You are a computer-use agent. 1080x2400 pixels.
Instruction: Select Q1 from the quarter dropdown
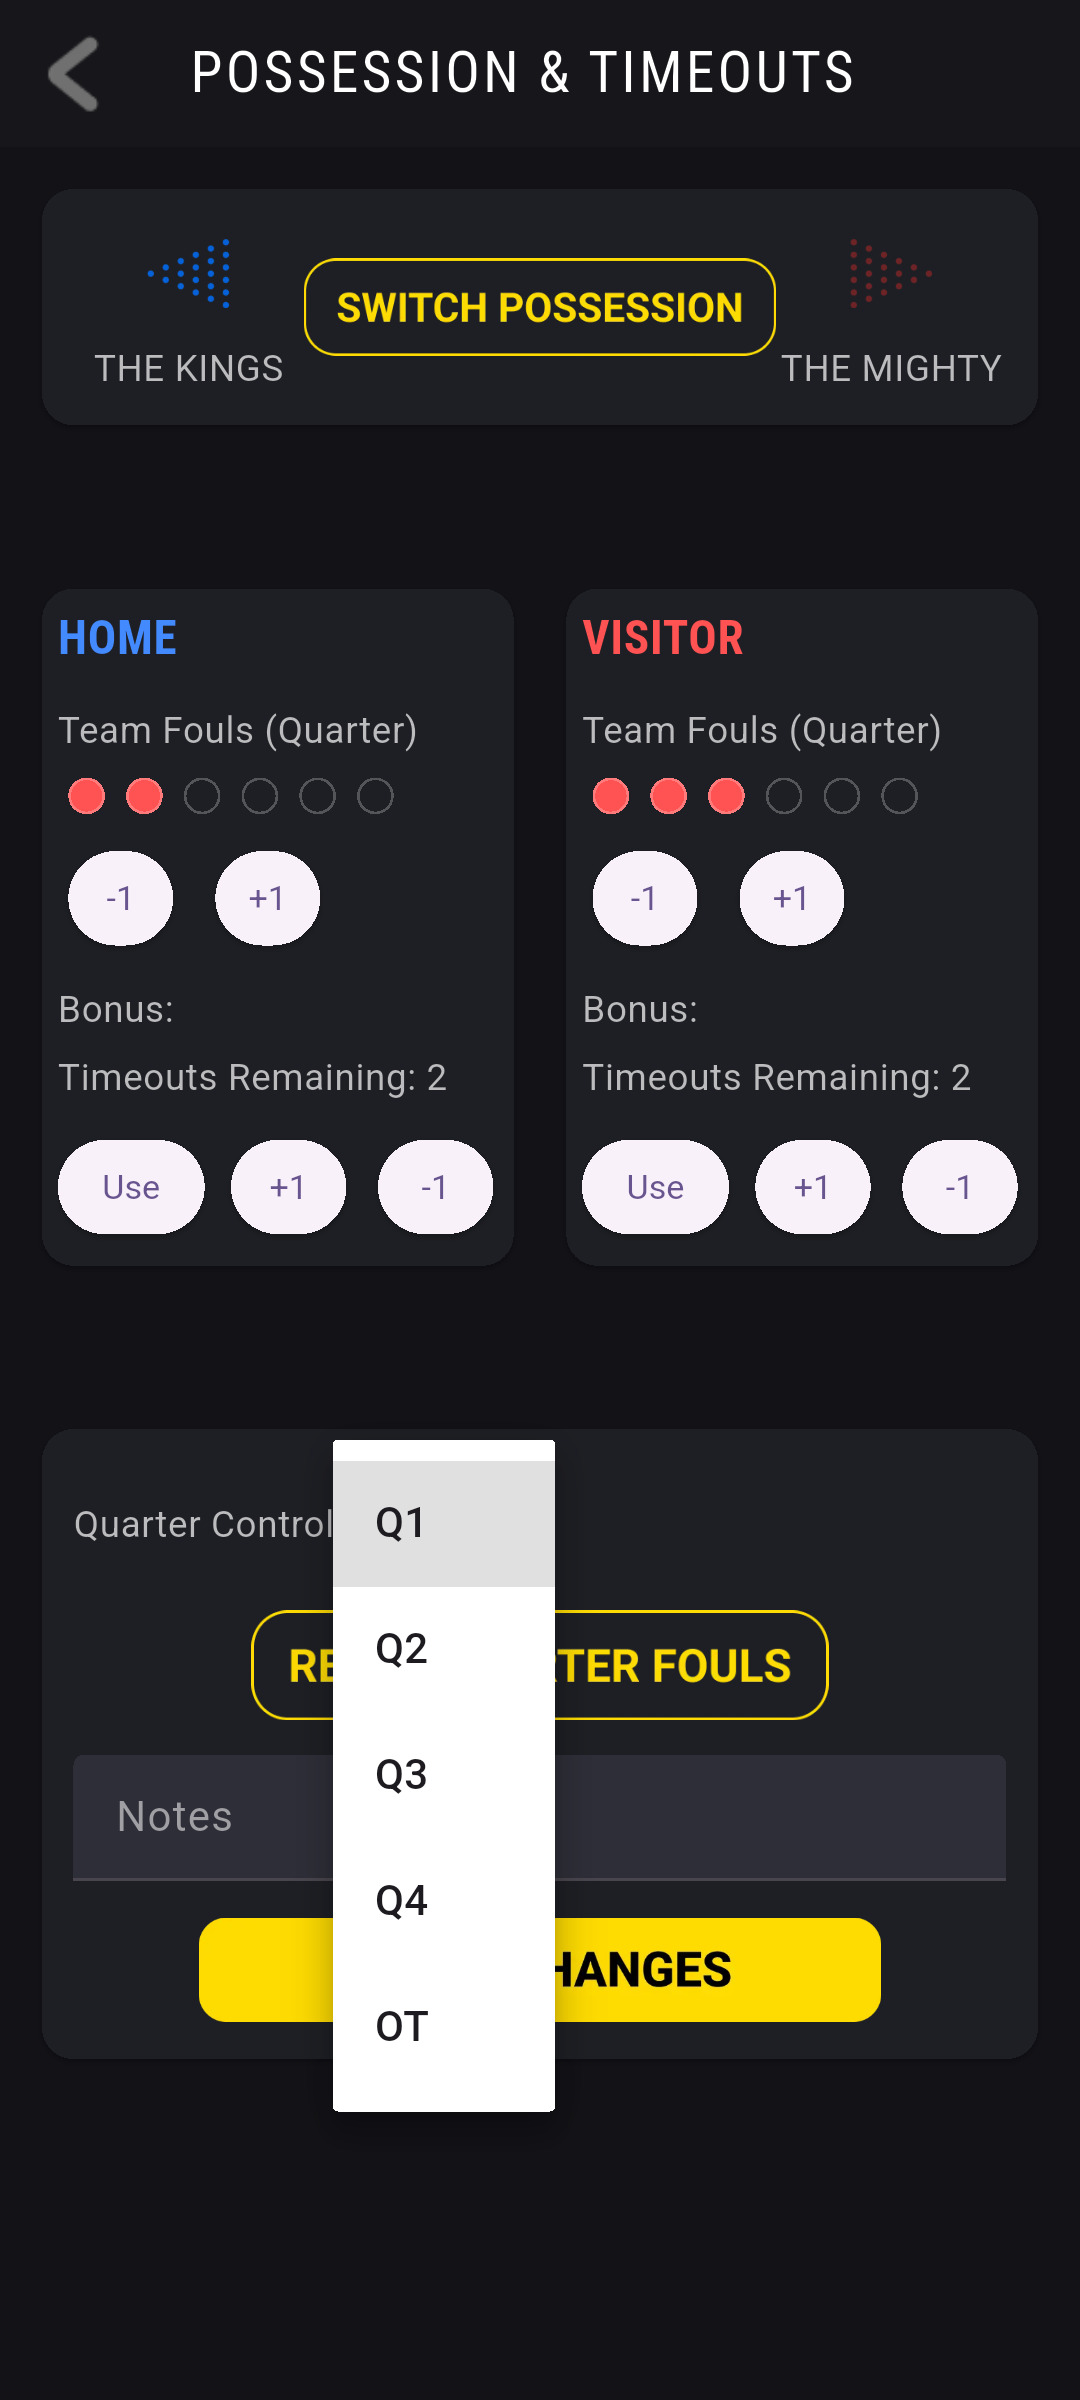point(400,1522)
